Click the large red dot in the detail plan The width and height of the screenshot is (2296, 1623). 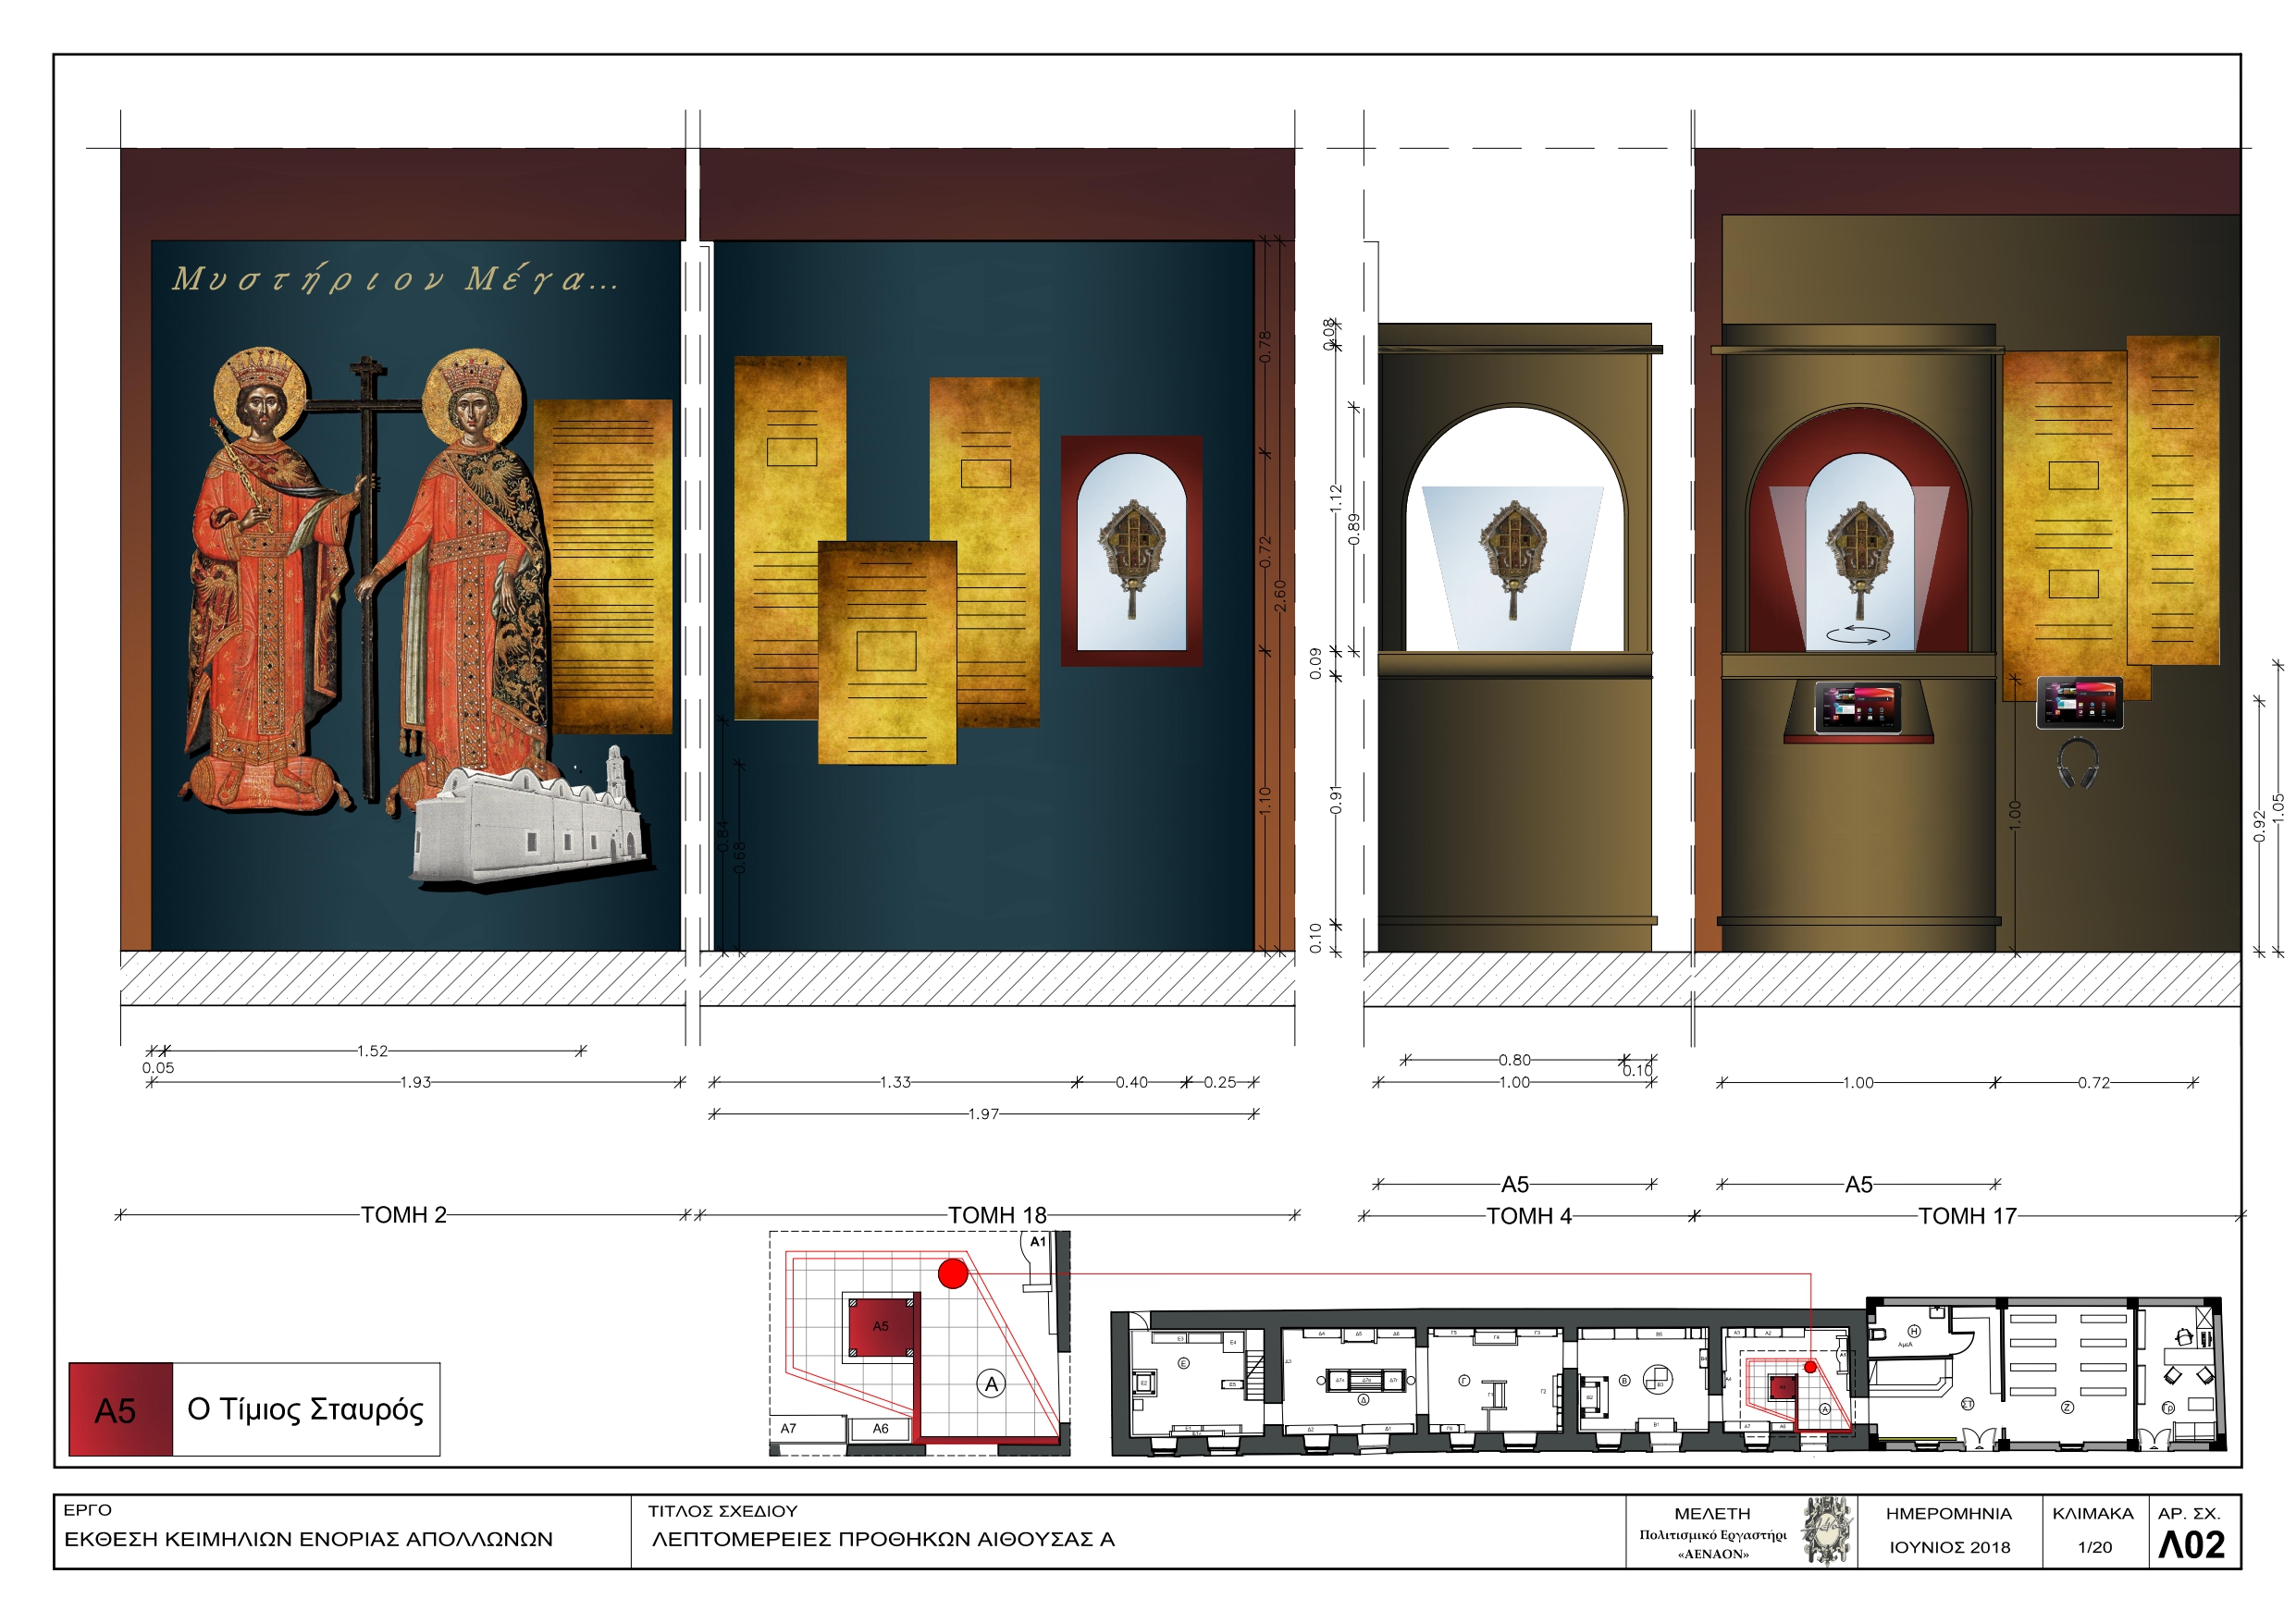(x=953, y=1273)
